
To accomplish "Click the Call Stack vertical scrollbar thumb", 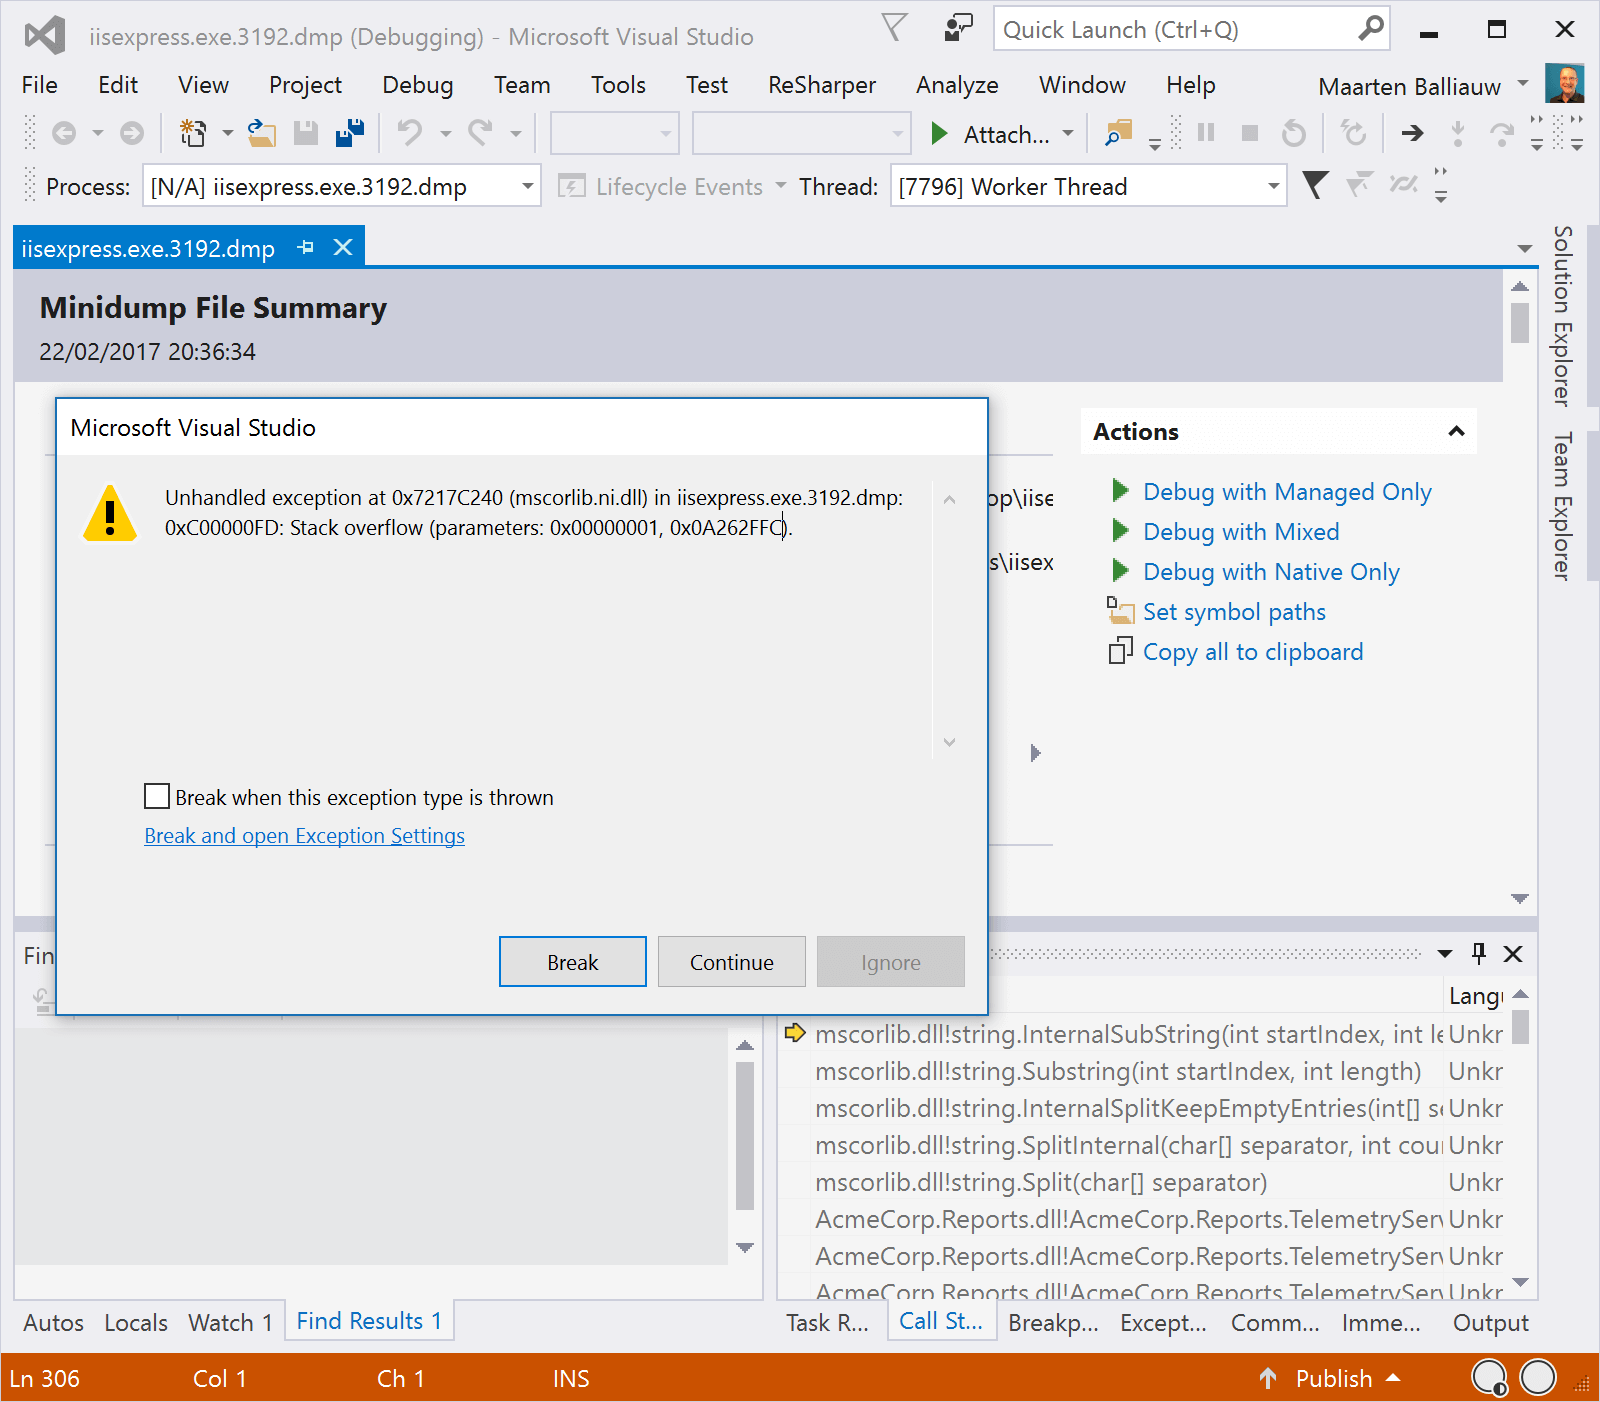I will click(x=1520, y=1027).
